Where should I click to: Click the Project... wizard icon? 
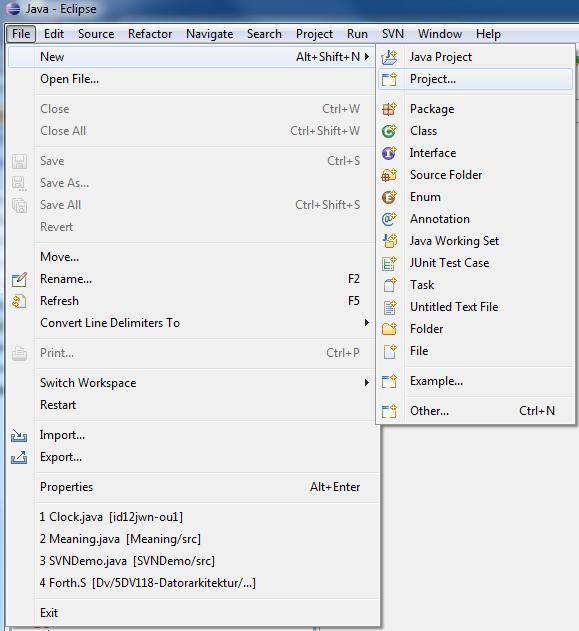click(x=389, y=79)
